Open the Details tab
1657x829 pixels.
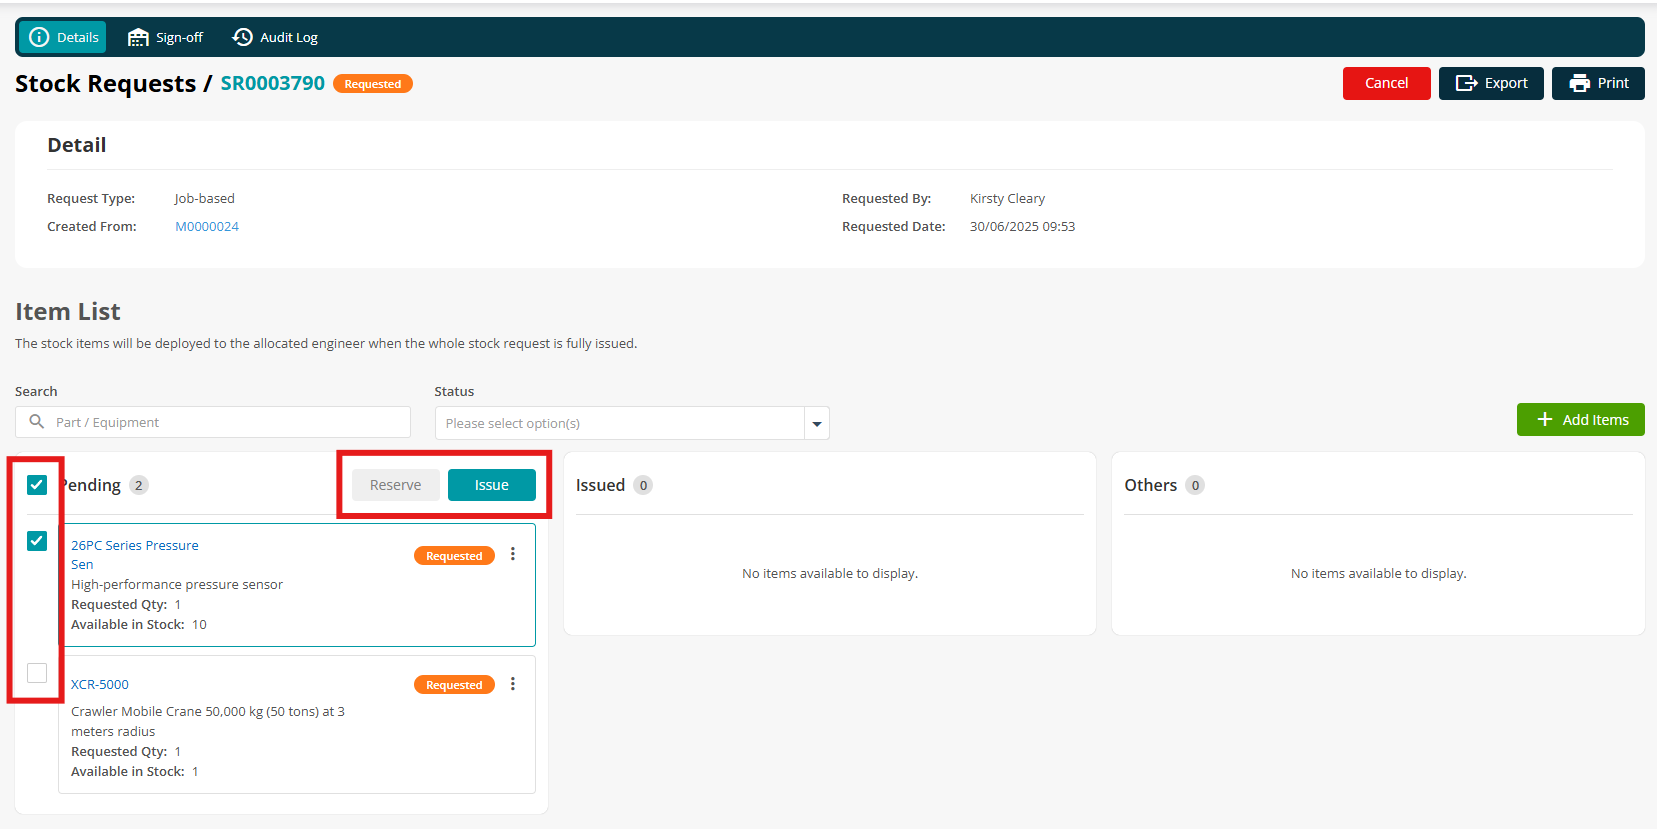pos(63,37)
